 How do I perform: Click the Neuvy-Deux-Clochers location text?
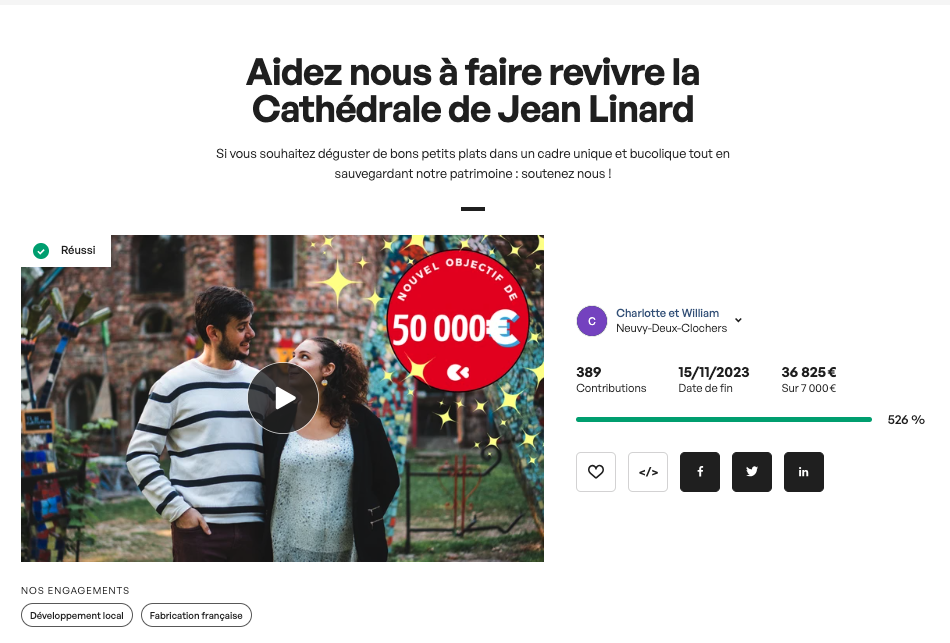coord(671,328)
